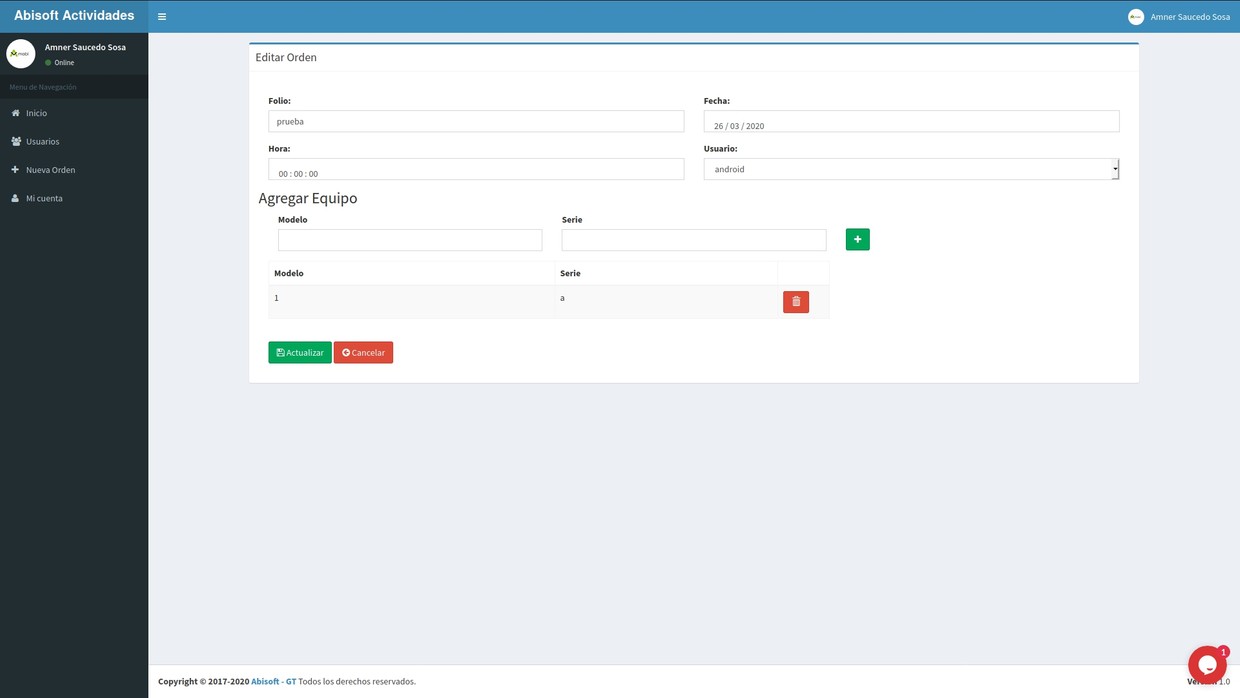Click the table cell with value a

click(666, 301)
